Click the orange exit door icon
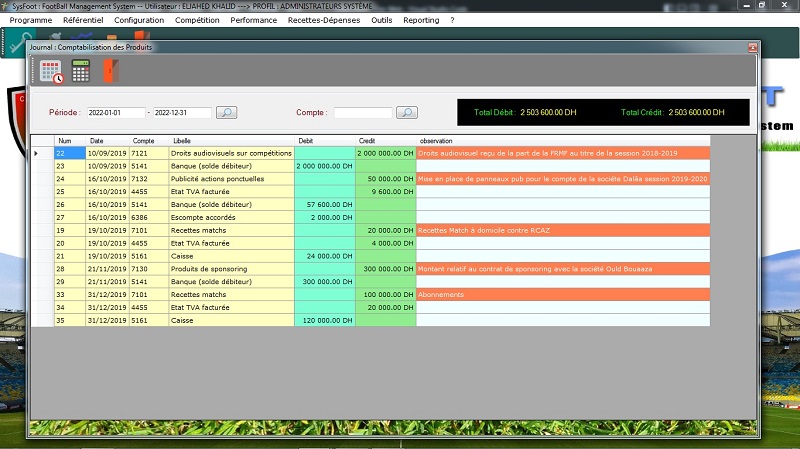Image resolution: width=800 pixels, height=449 pixels. pos(109,70)
